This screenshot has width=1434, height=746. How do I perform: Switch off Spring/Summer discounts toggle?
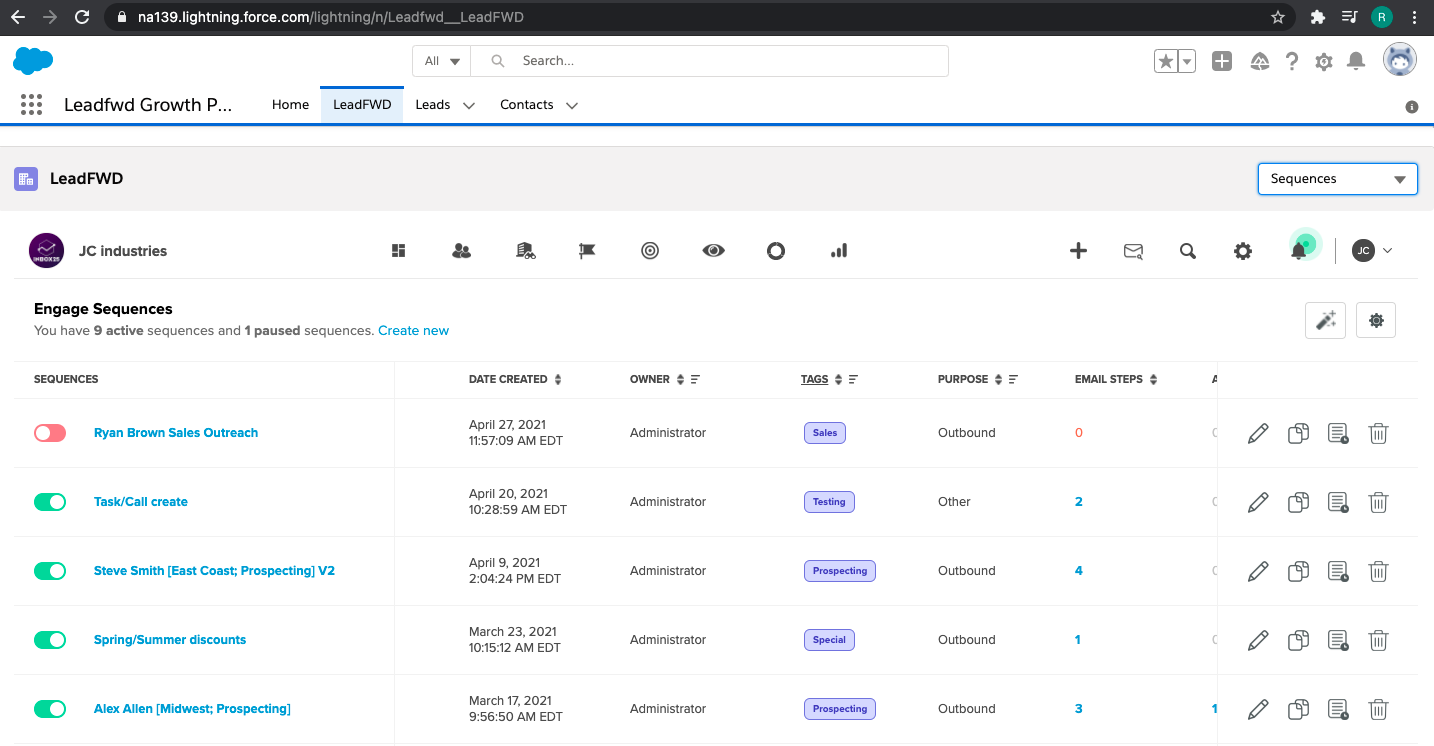(x=50, y=640)
